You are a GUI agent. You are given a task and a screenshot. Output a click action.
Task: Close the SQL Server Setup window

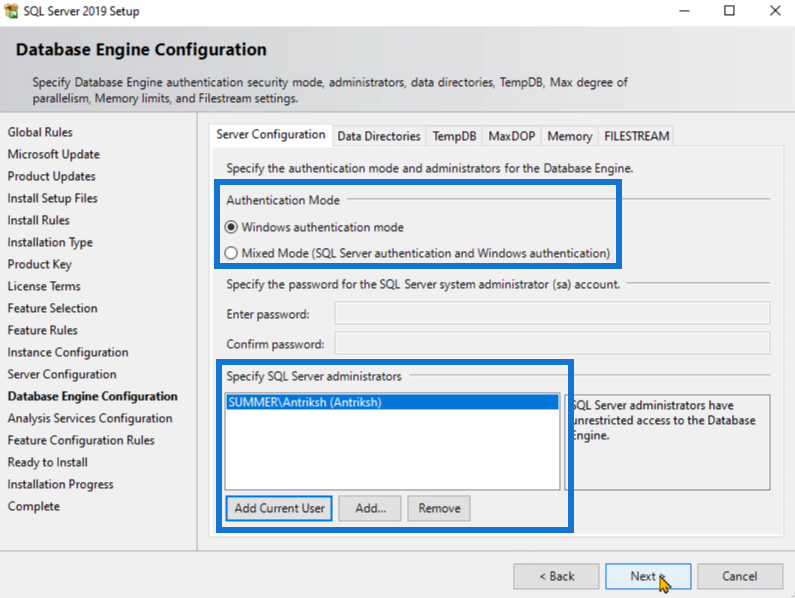coord(775,11)
